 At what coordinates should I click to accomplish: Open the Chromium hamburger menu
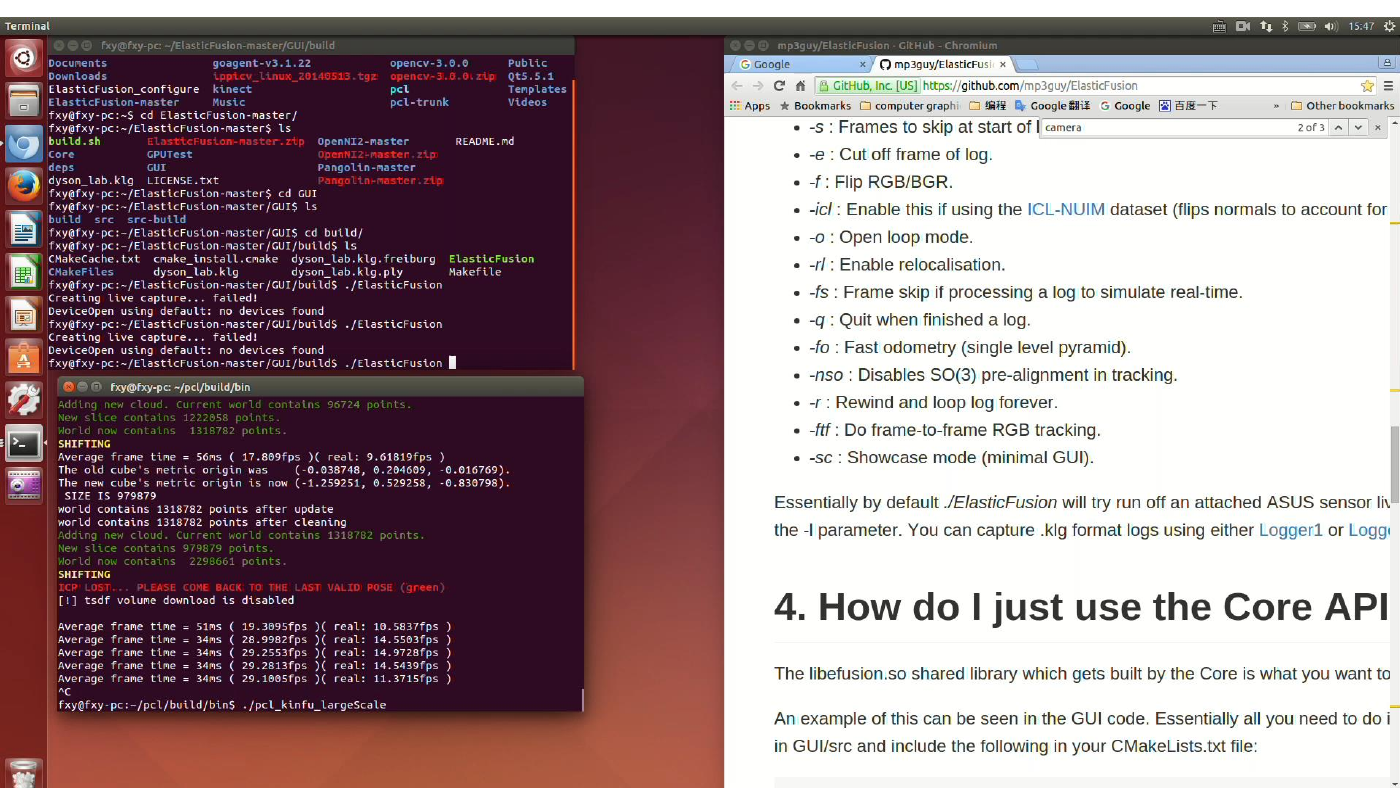pyautogui.click(x=1390, y=86)
